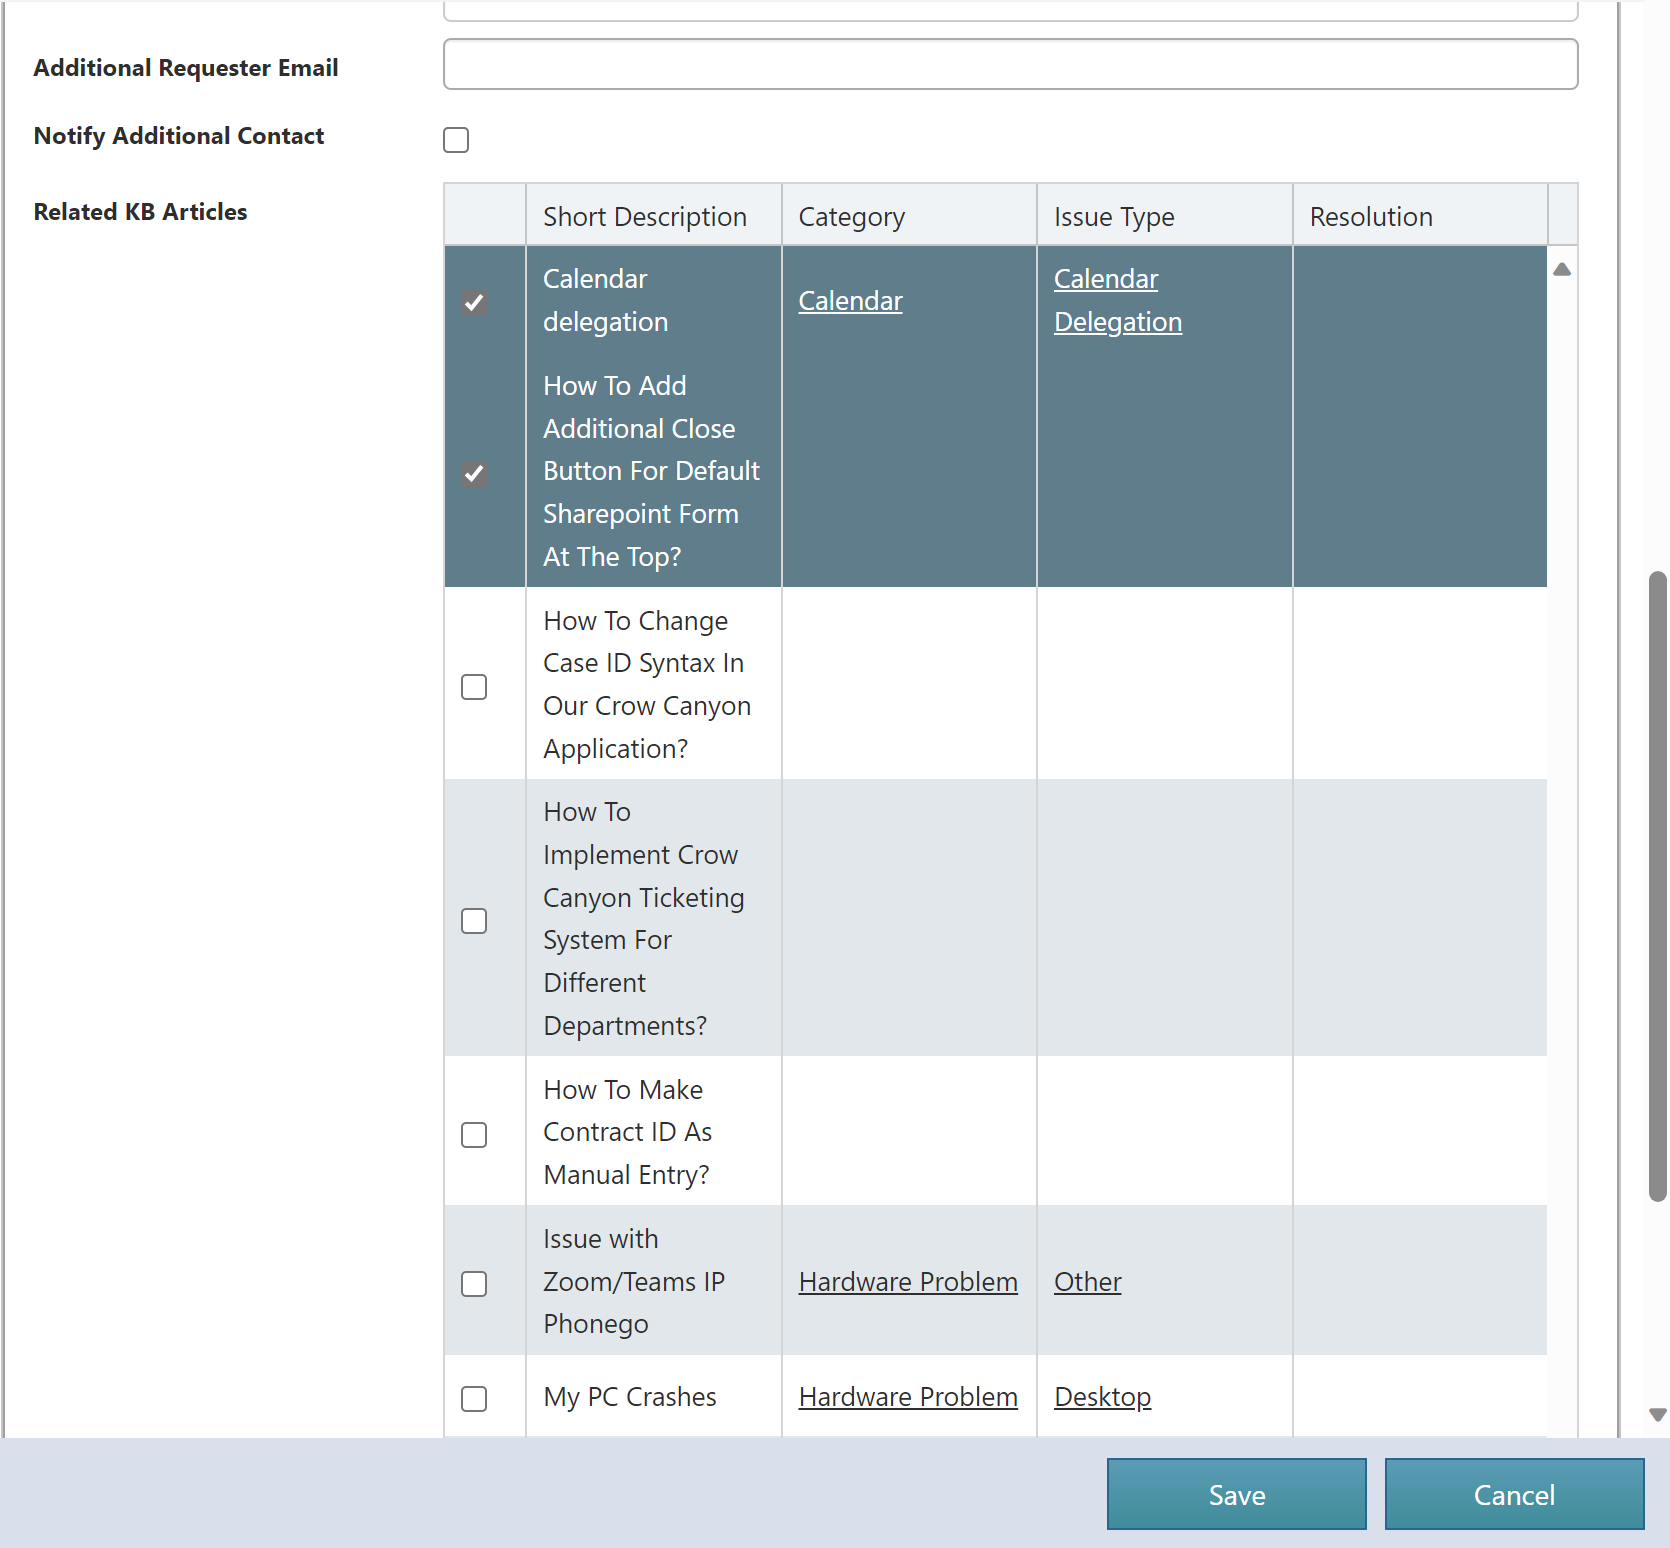Open Hardware Problem link in PC Crashes row
The image size is (1670, 1548).
point(908,1397)
